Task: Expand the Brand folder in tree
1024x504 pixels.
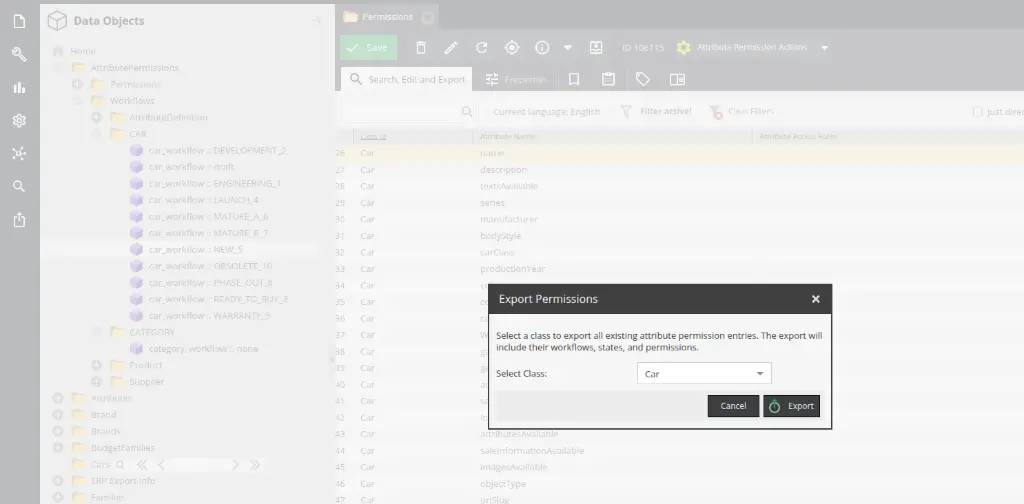Action: tap(57, 415)
